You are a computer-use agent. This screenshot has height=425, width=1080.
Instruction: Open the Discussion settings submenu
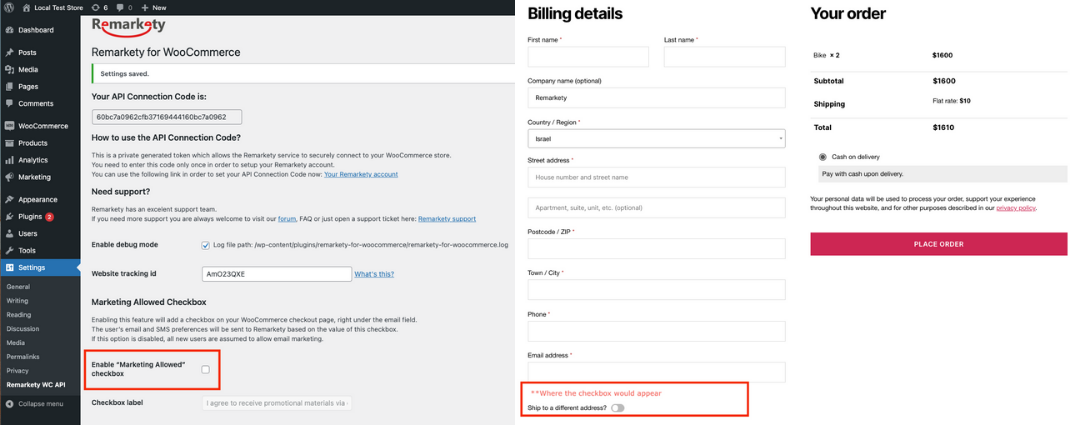[23, 329]
